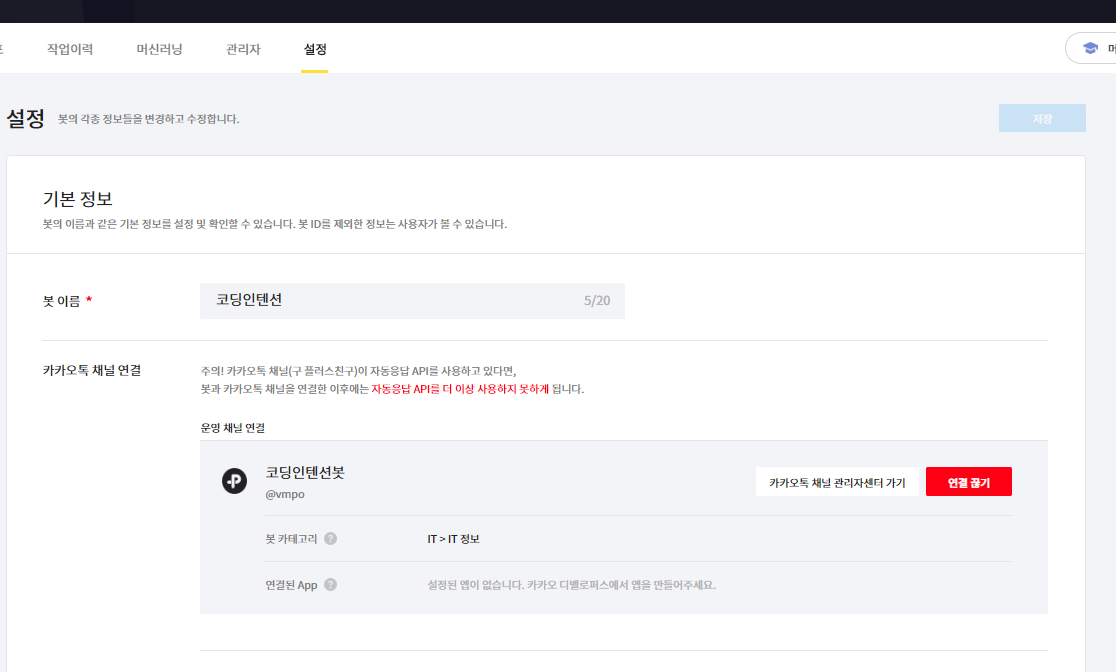
Task: Click the graduation cap icon button
Action: 1090,48
